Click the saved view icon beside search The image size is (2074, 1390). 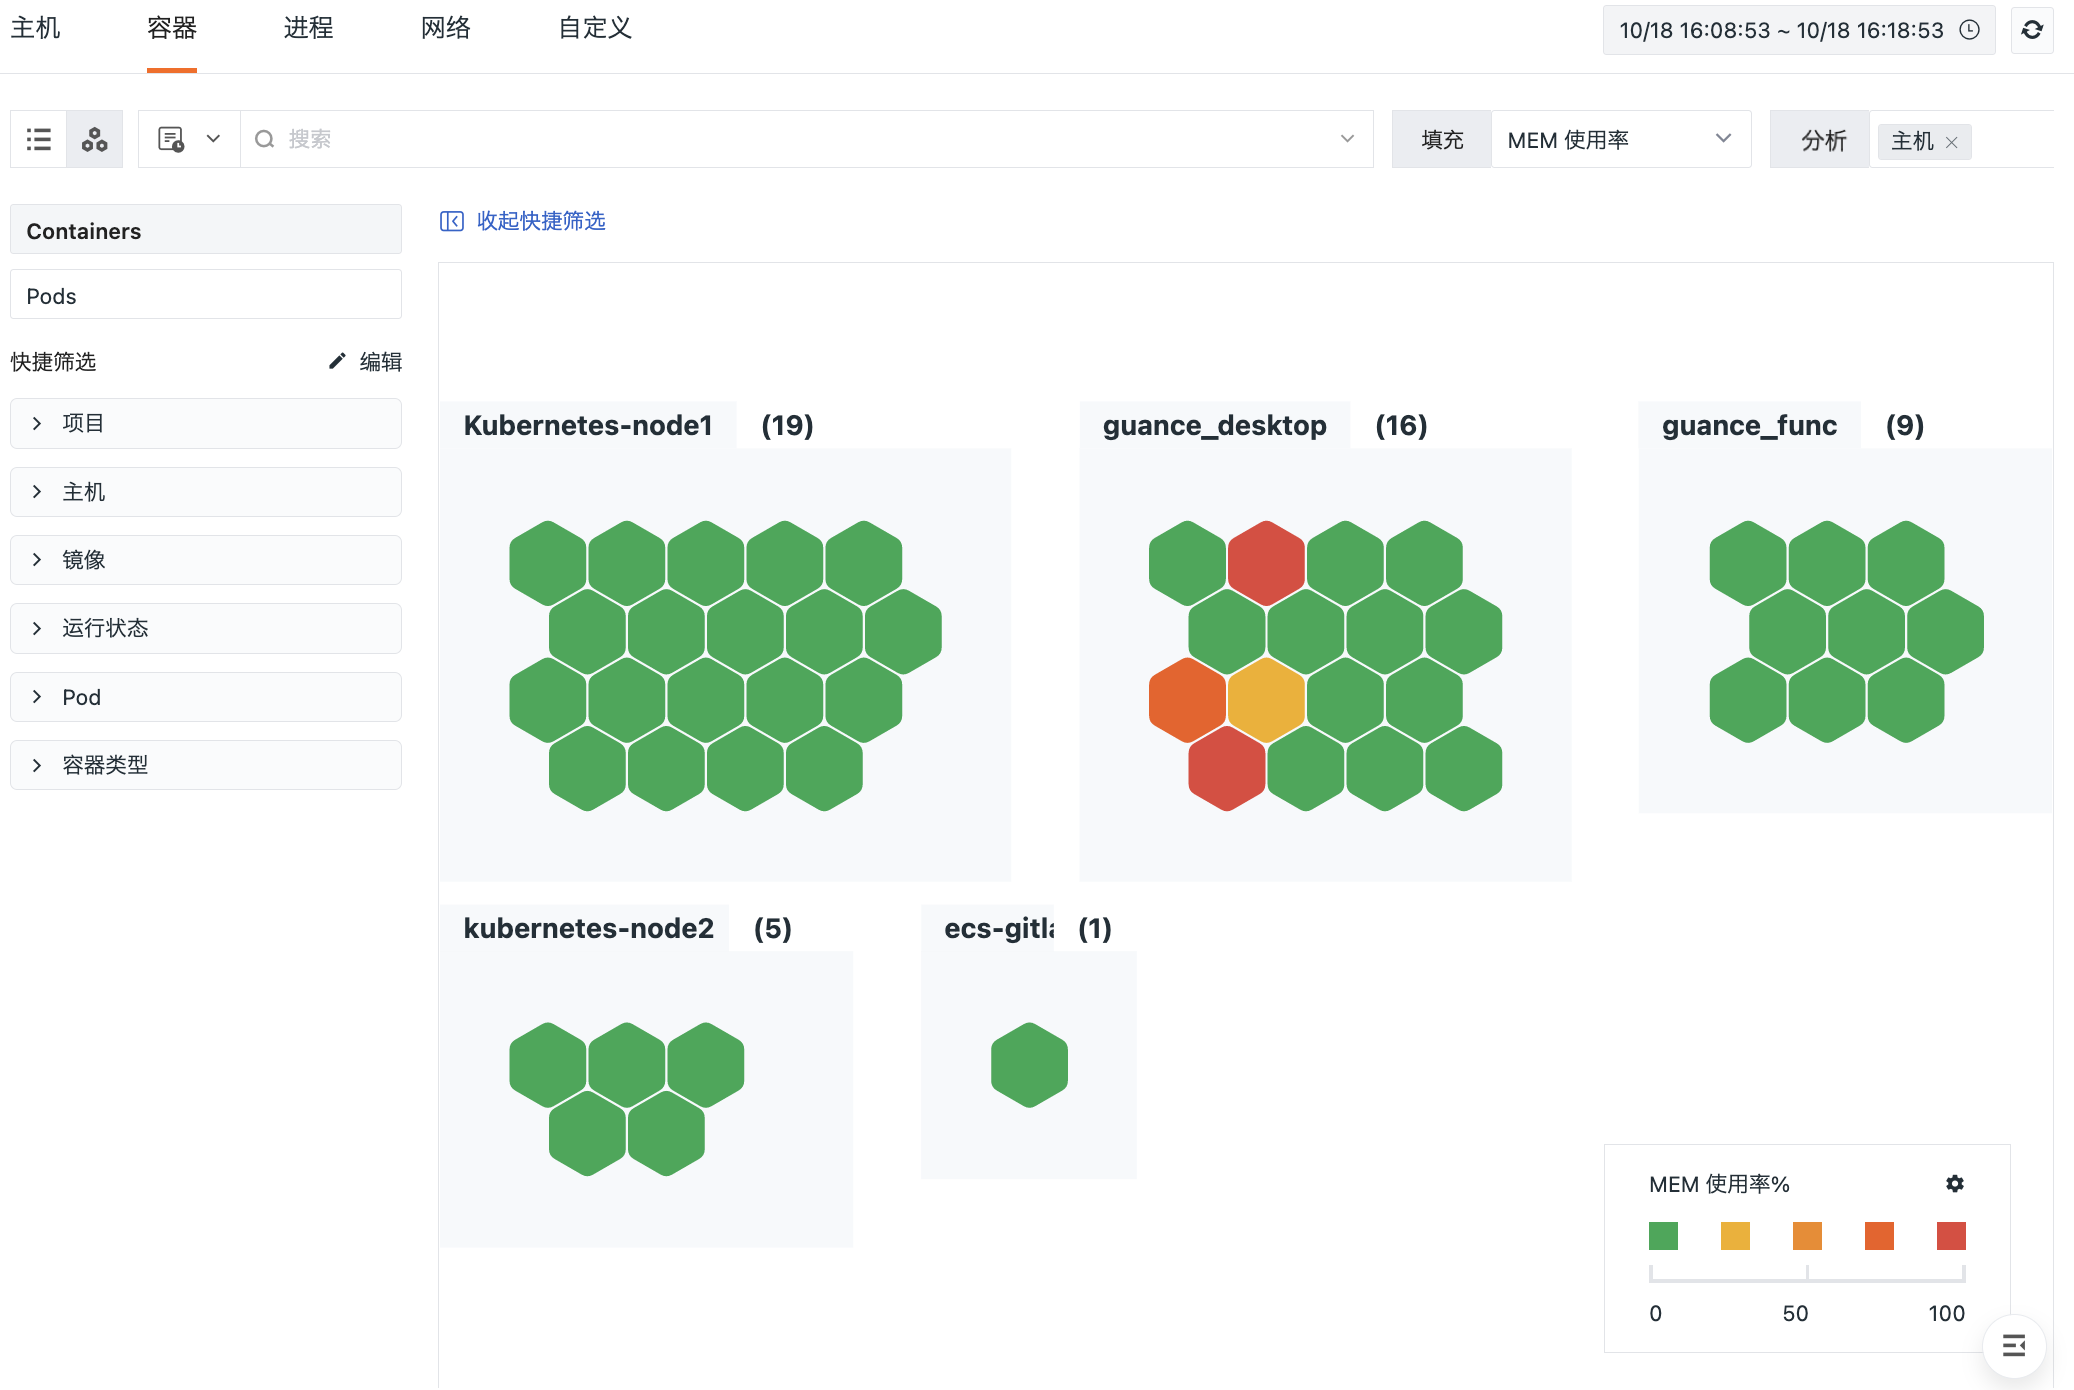click(x=172, y=139)
